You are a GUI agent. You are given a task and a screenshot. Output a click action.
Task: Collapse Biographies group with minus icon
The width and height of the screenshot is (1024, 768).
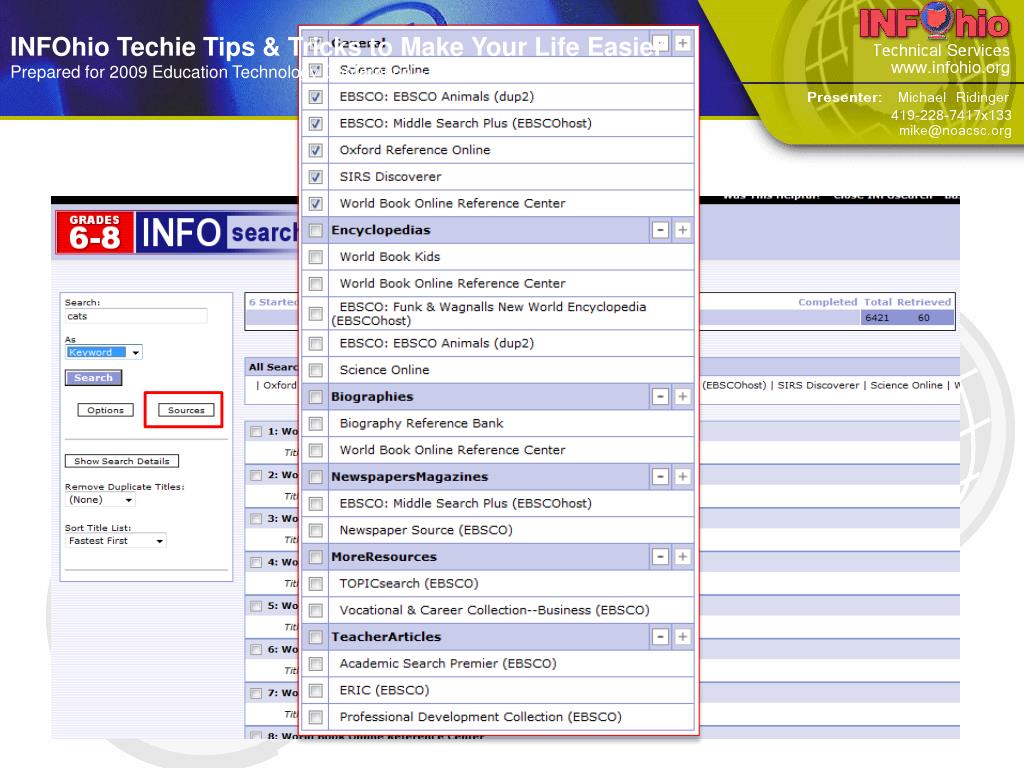click(x=660, y=396)
